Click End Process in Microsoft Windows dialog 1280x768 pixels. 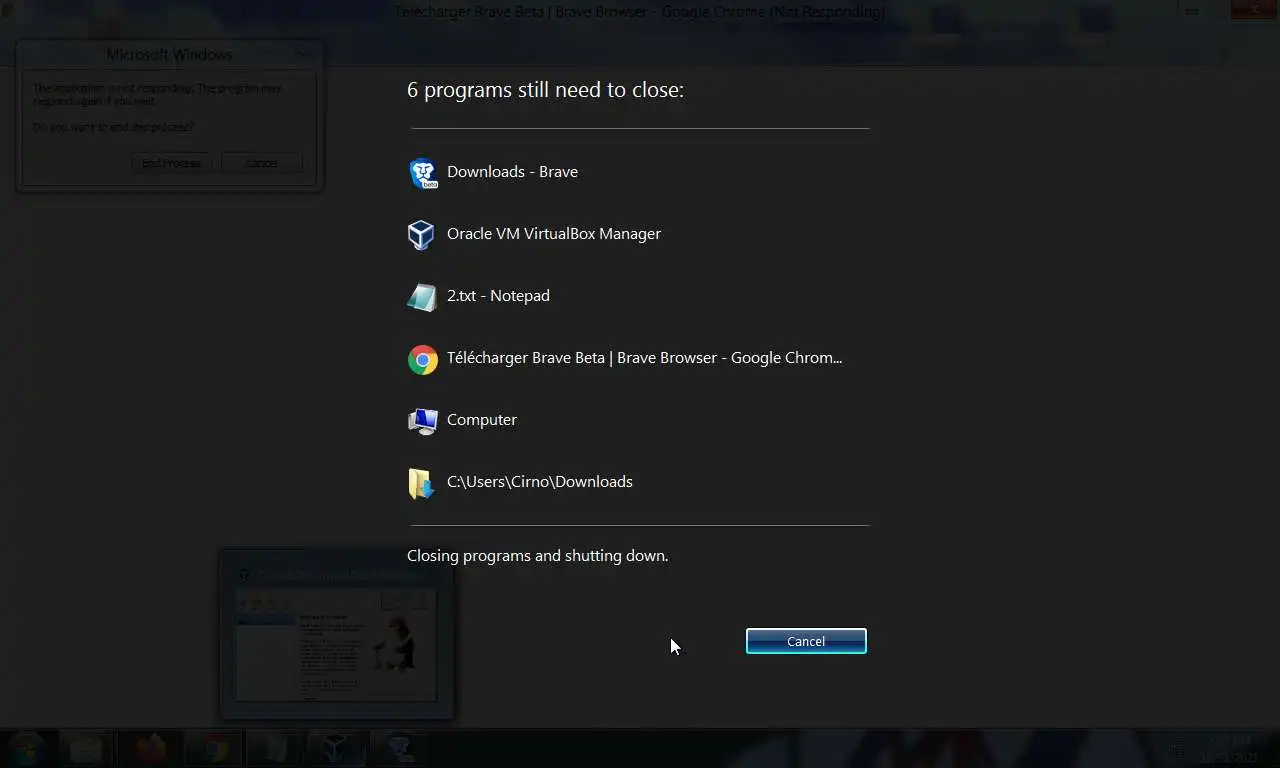tap(171, 163)
